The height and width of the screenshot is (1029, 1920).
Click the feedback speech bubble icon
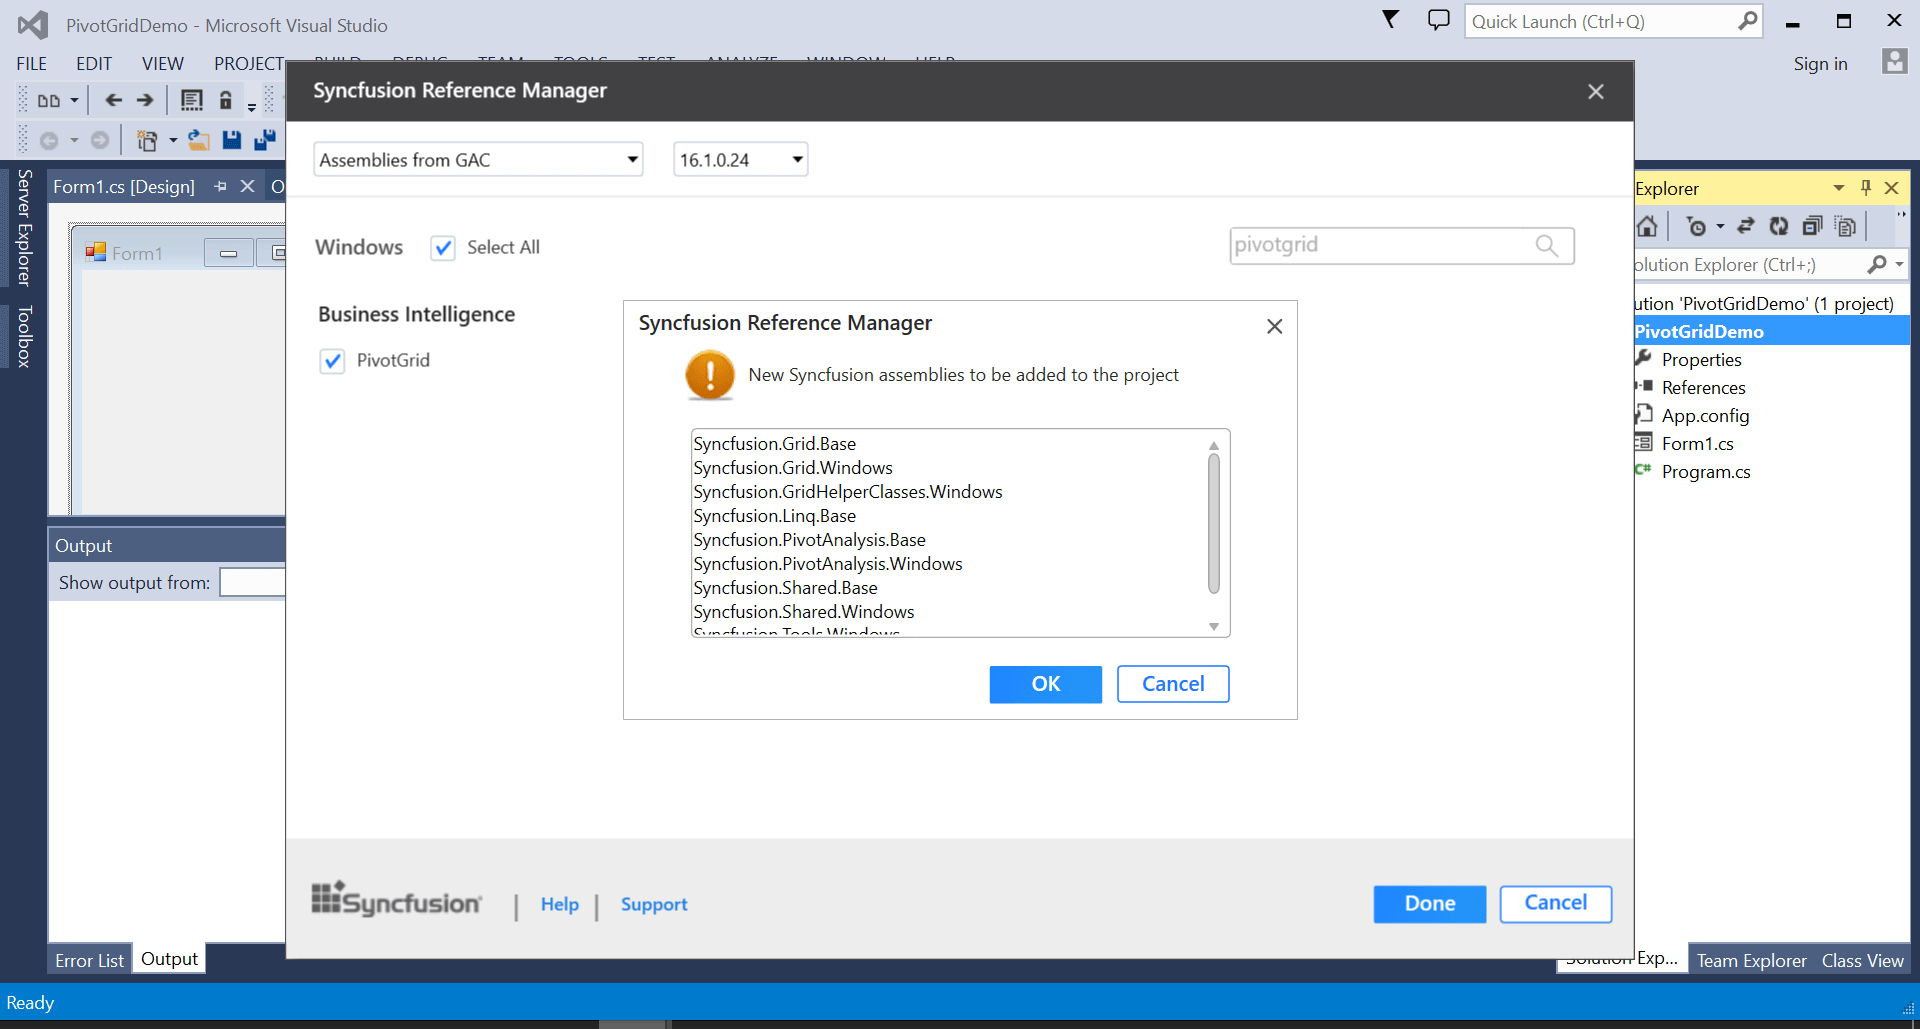(x=1438, y=20)
